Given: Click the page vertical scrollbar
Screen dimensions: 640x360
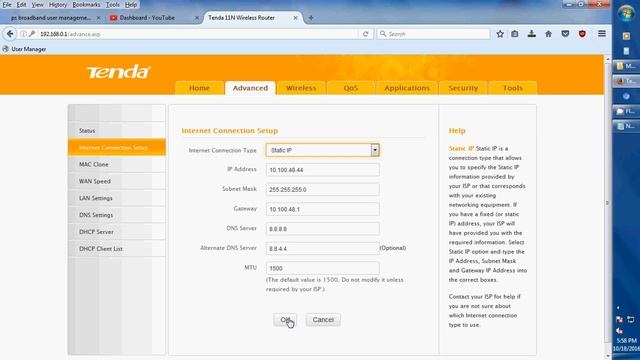Looking at the screenshot, I should (607, 202).
